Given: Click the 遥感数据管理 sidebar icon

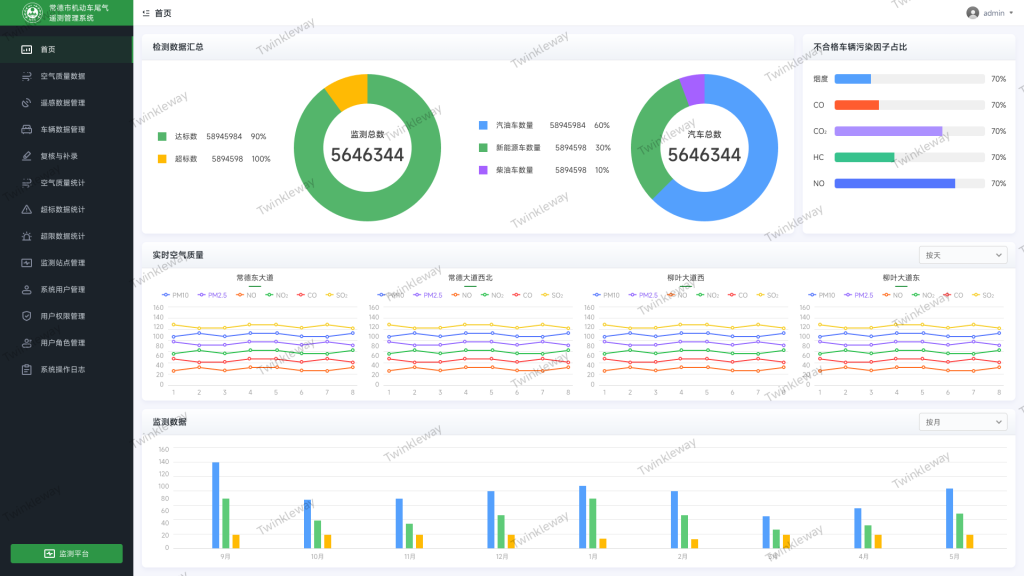Looking at the screenshot, I should (x=27, y=103).
